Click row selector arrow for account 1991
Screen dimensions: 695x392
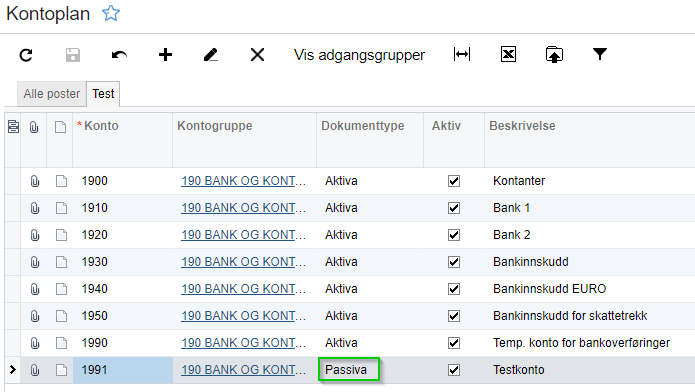(12, 369)
